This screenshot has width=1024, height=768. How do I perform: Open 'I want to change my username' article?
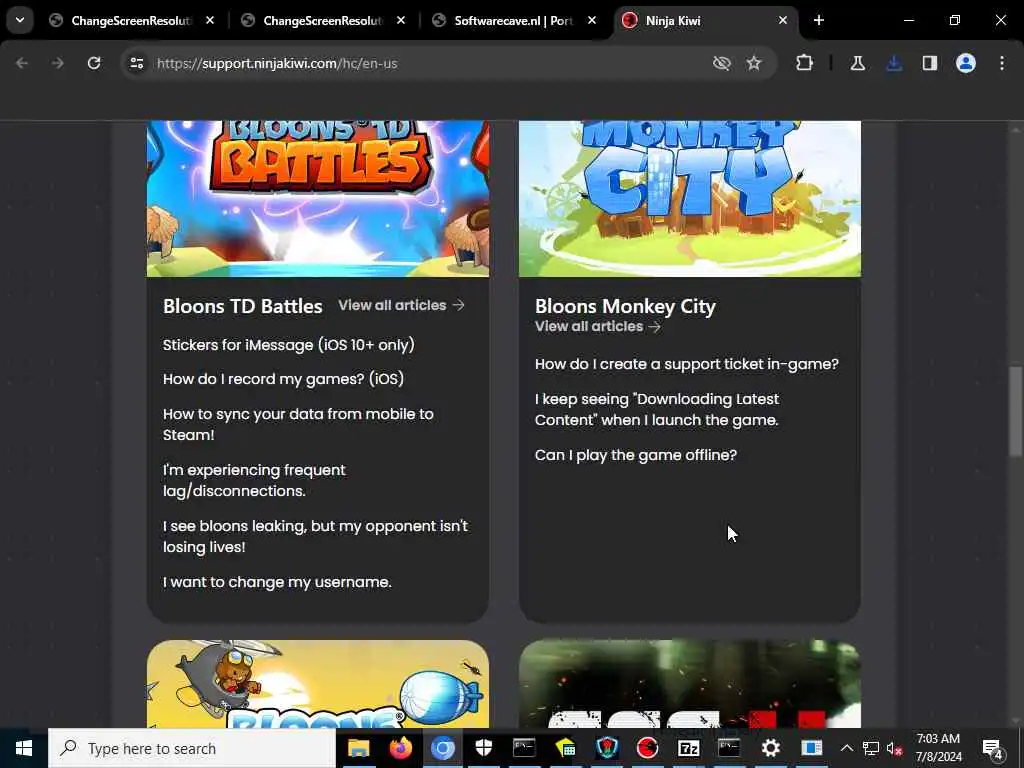click(x=278, y=582)
